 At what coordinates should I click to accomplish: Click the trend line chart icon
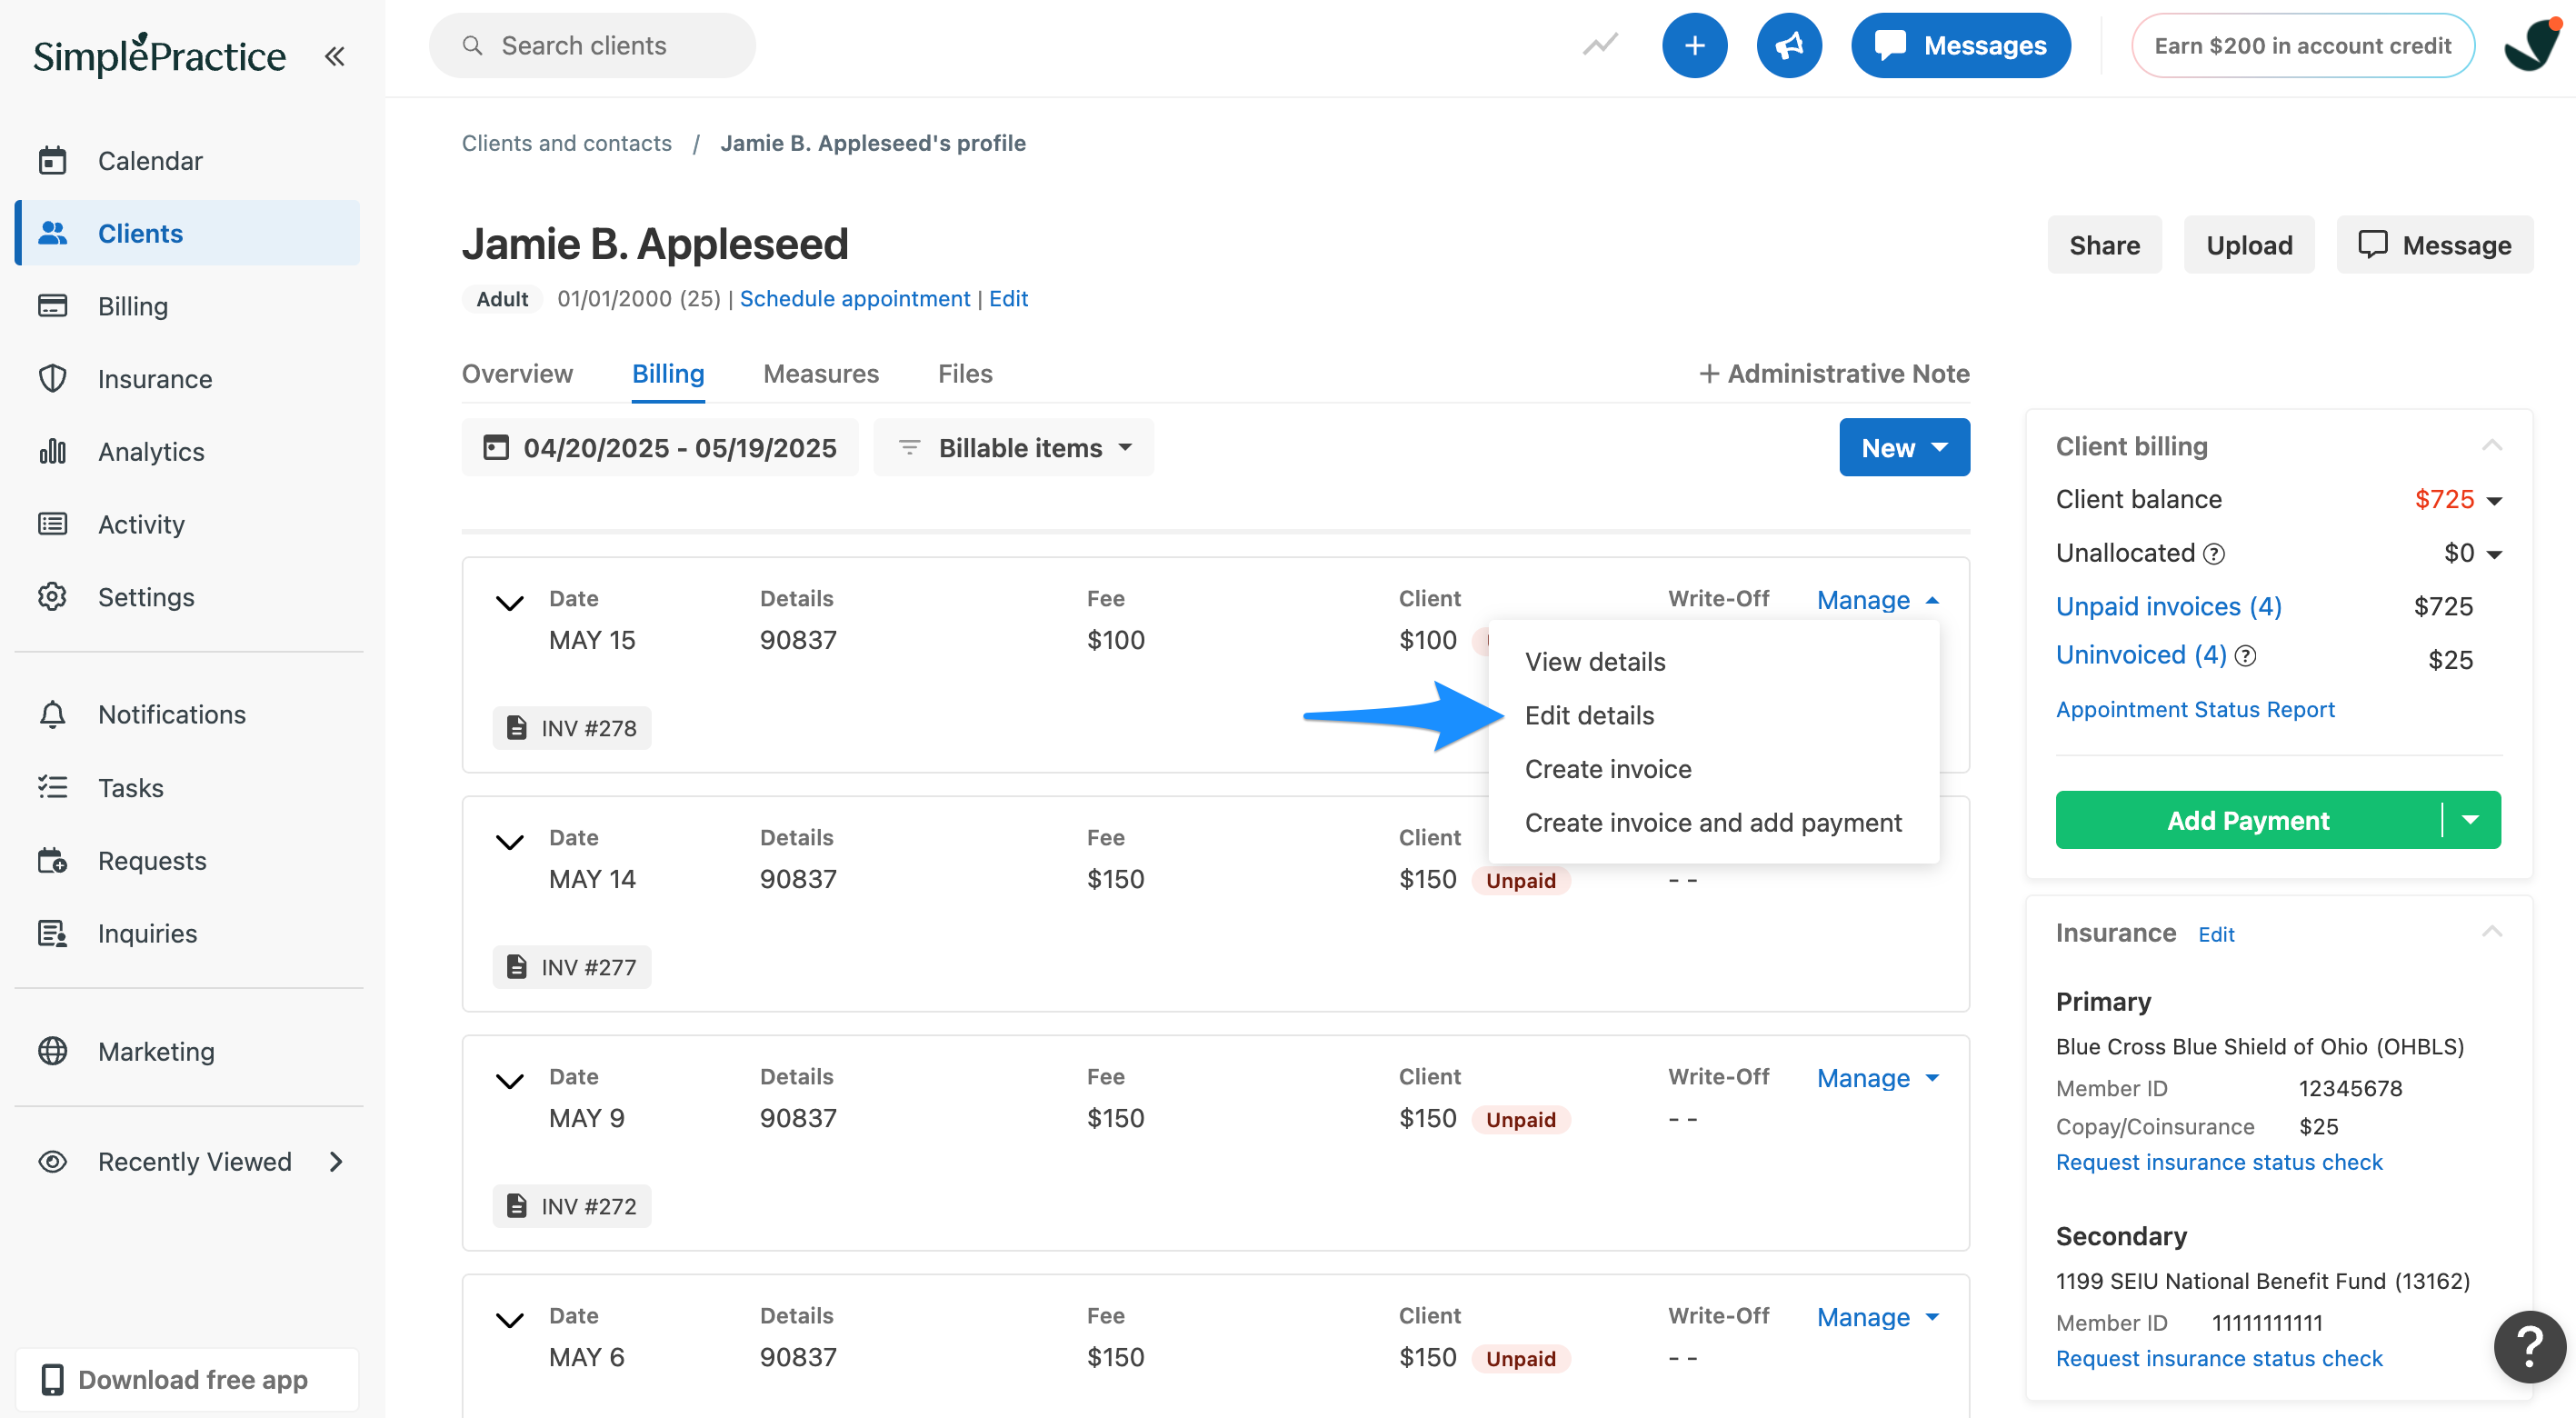[1600, 45]
